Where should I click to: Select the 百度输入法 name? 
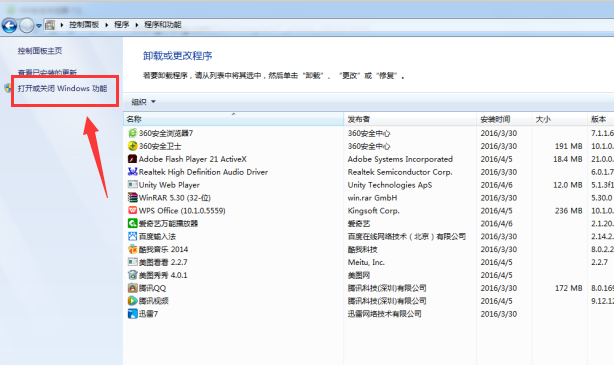[x=157, y=237]
